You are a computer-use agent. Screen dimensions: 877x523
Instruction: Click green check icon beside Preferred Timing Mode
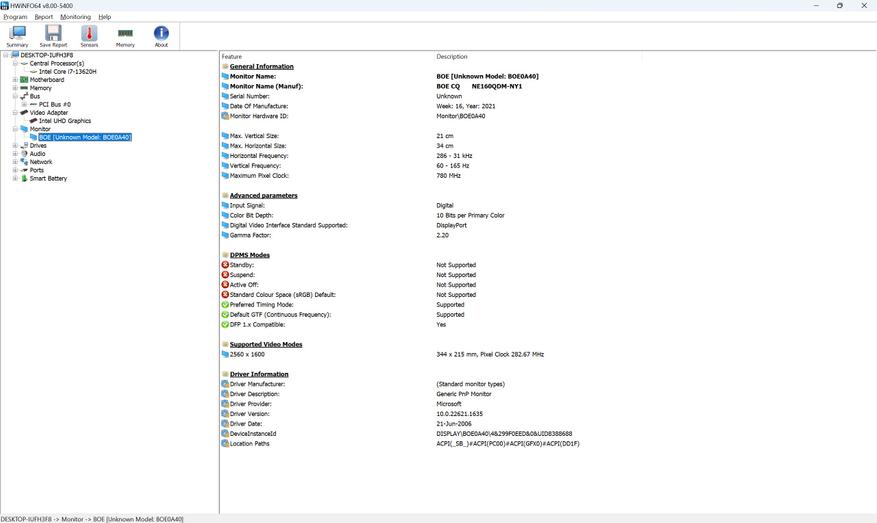225,305
